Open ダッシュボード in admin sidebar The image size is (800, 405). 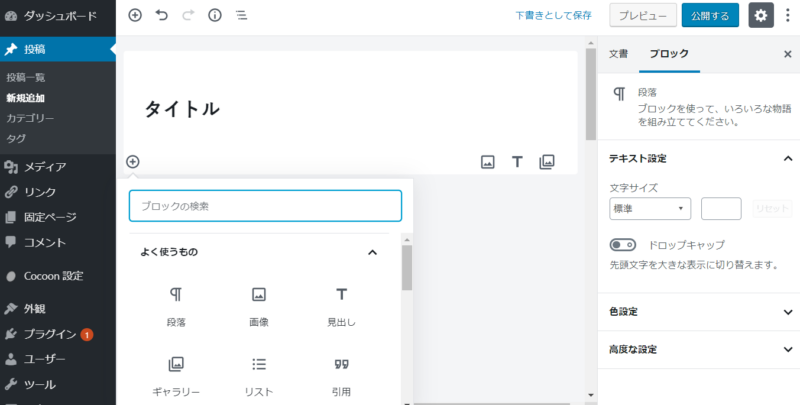click(x=58, y=16)
